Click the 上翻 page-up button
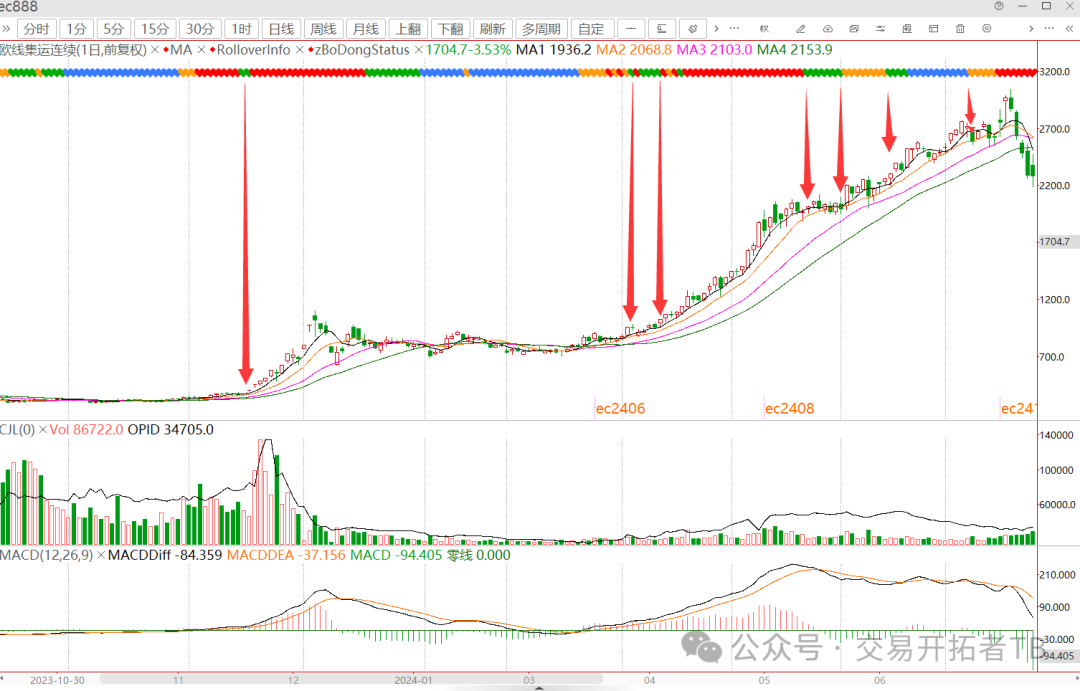Screen dimensions: 1080x691 tap(408, 29)
